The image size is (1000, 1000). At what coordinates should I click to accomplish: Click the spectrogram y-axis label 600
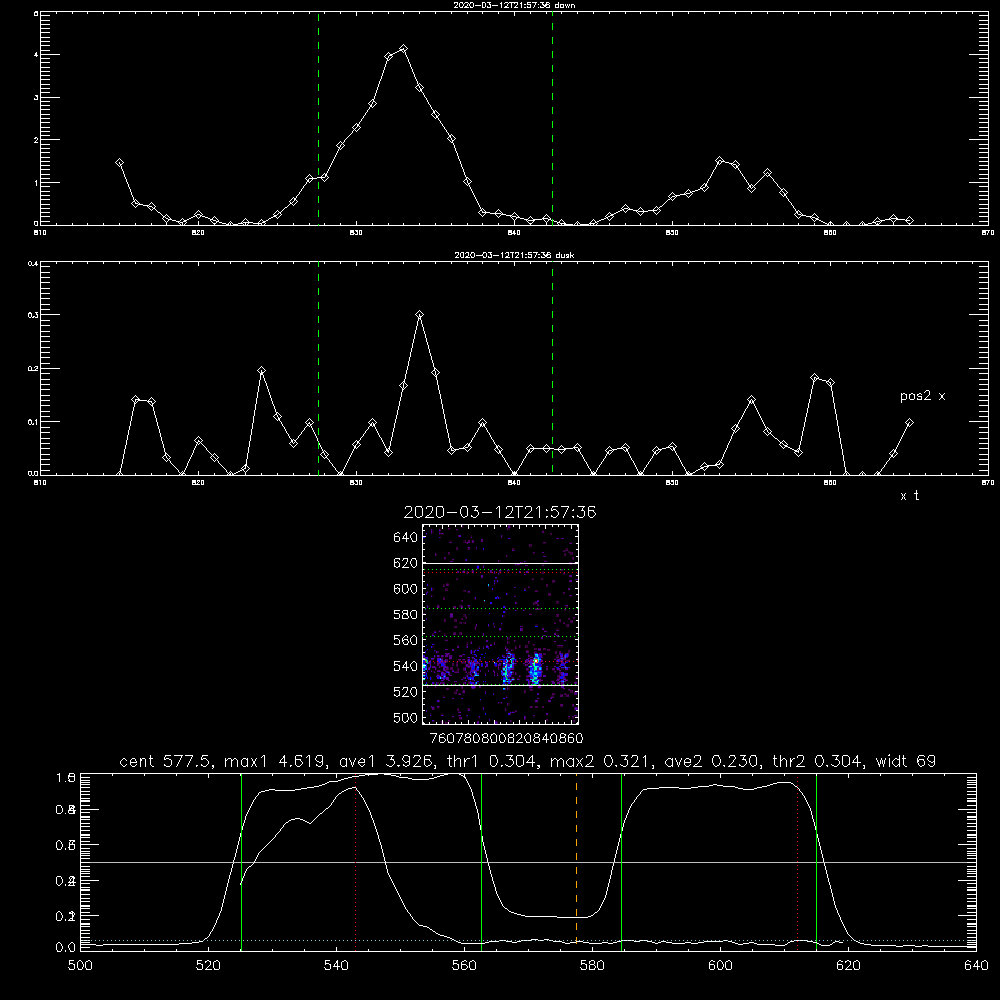click(x=406, y=589)
